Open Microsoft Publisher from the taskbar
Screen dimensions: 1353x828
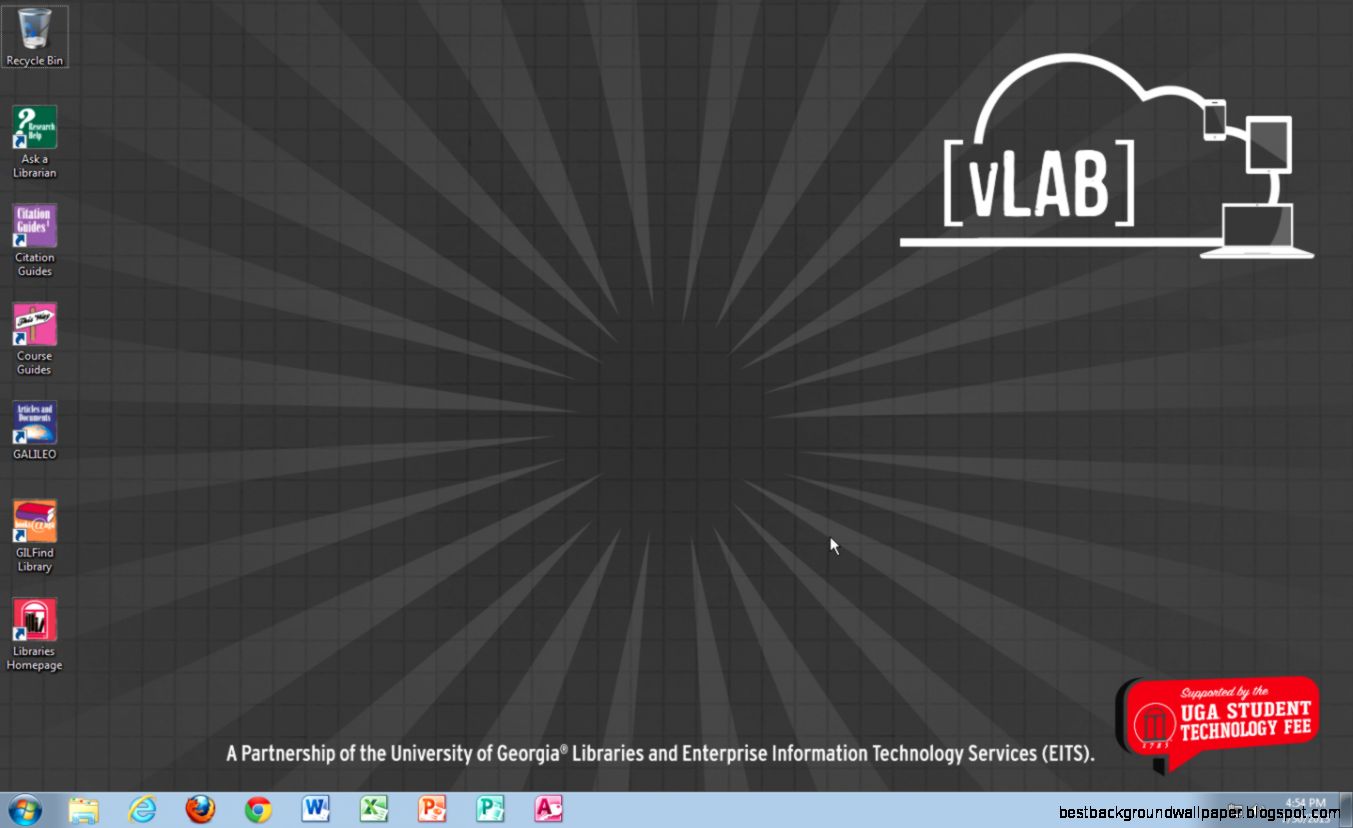point(490,808)
